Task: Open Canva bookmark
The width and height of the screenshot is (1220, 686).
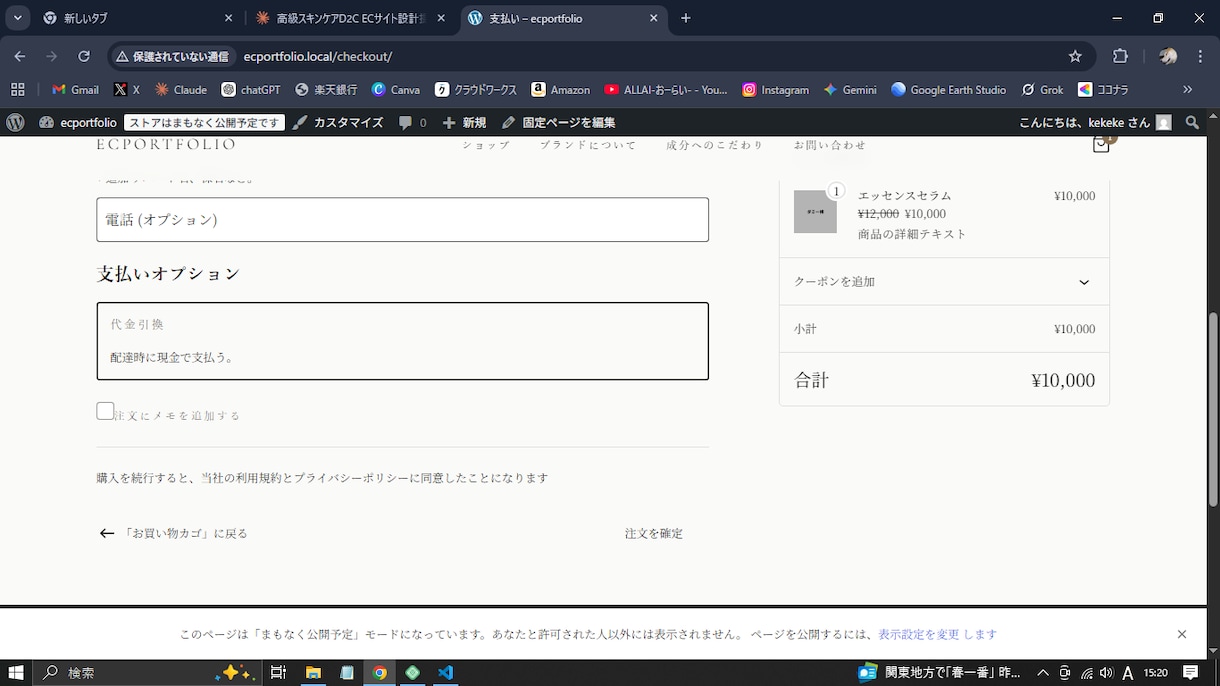Action: [x=396, y=89]
